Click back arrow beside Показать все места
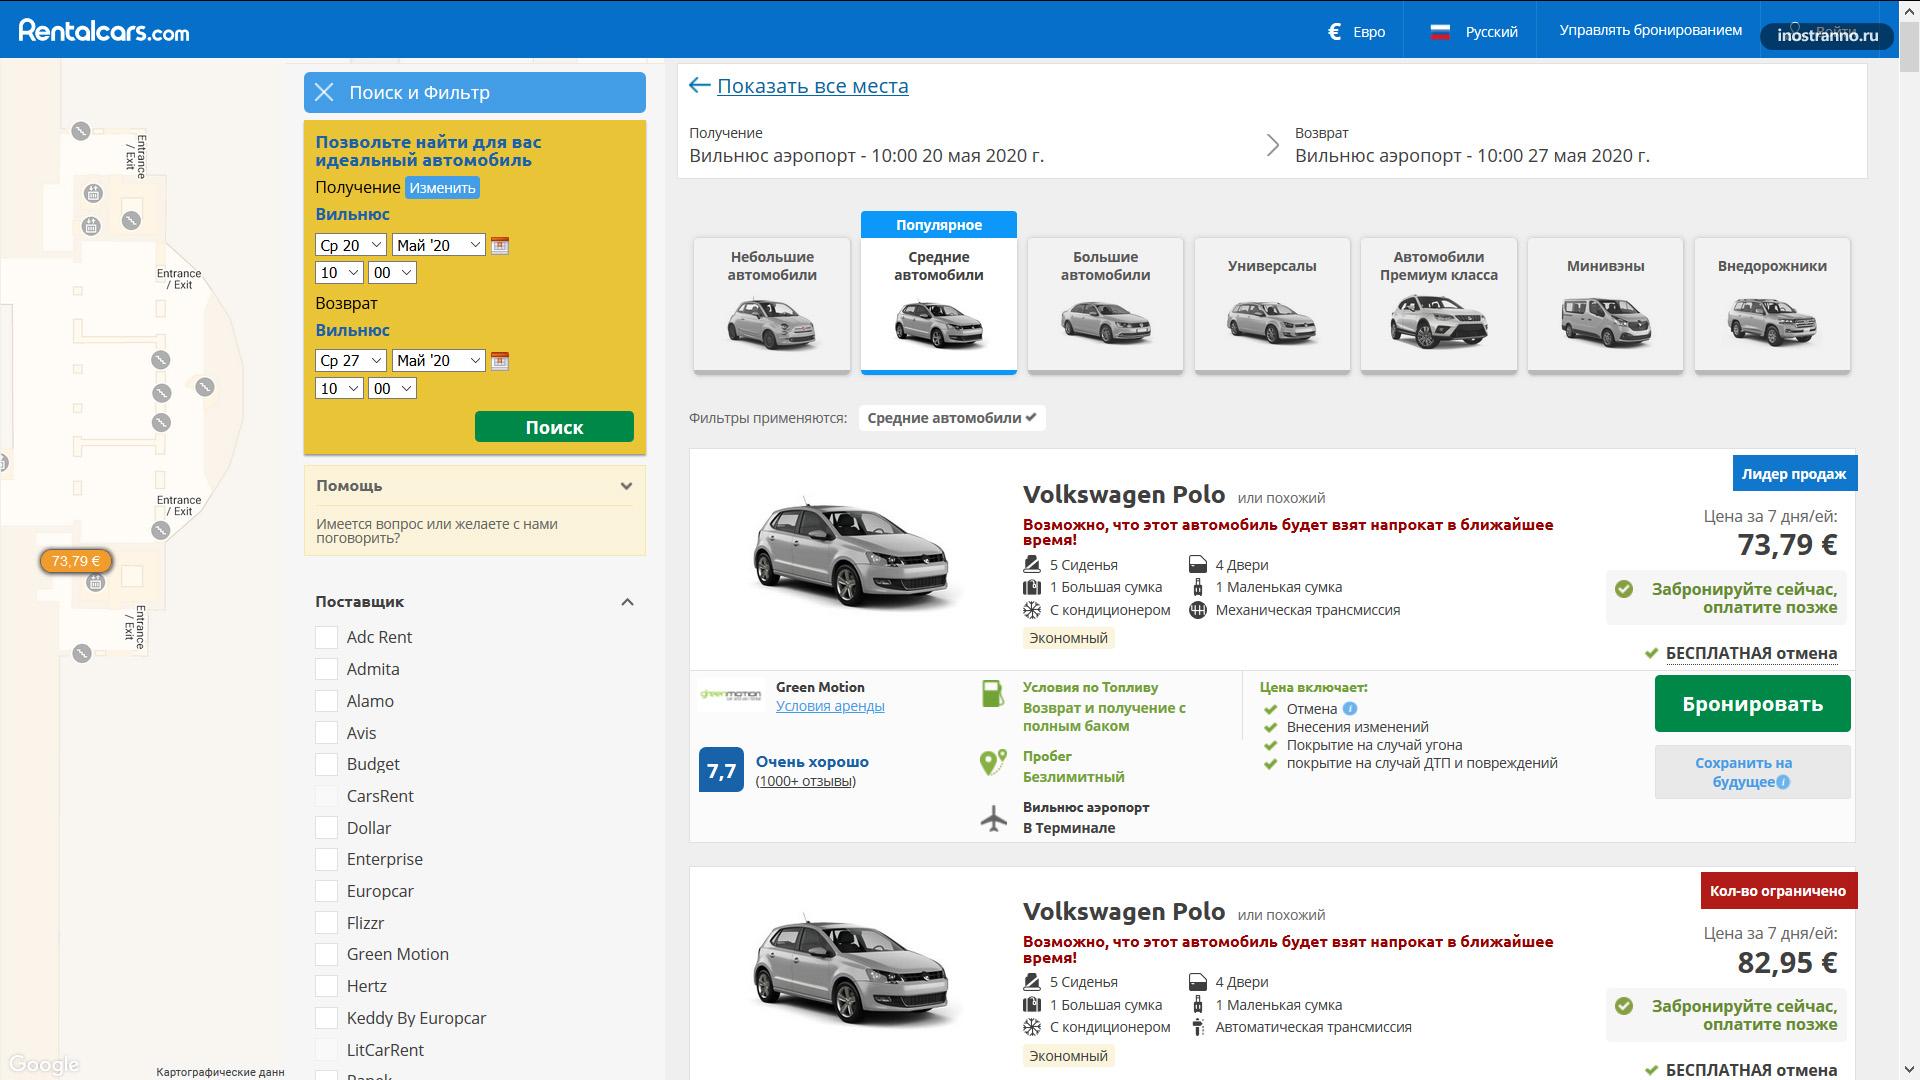Viewport: 1920px width, 1080px height. pyautogui.click(x=699, y=86)
